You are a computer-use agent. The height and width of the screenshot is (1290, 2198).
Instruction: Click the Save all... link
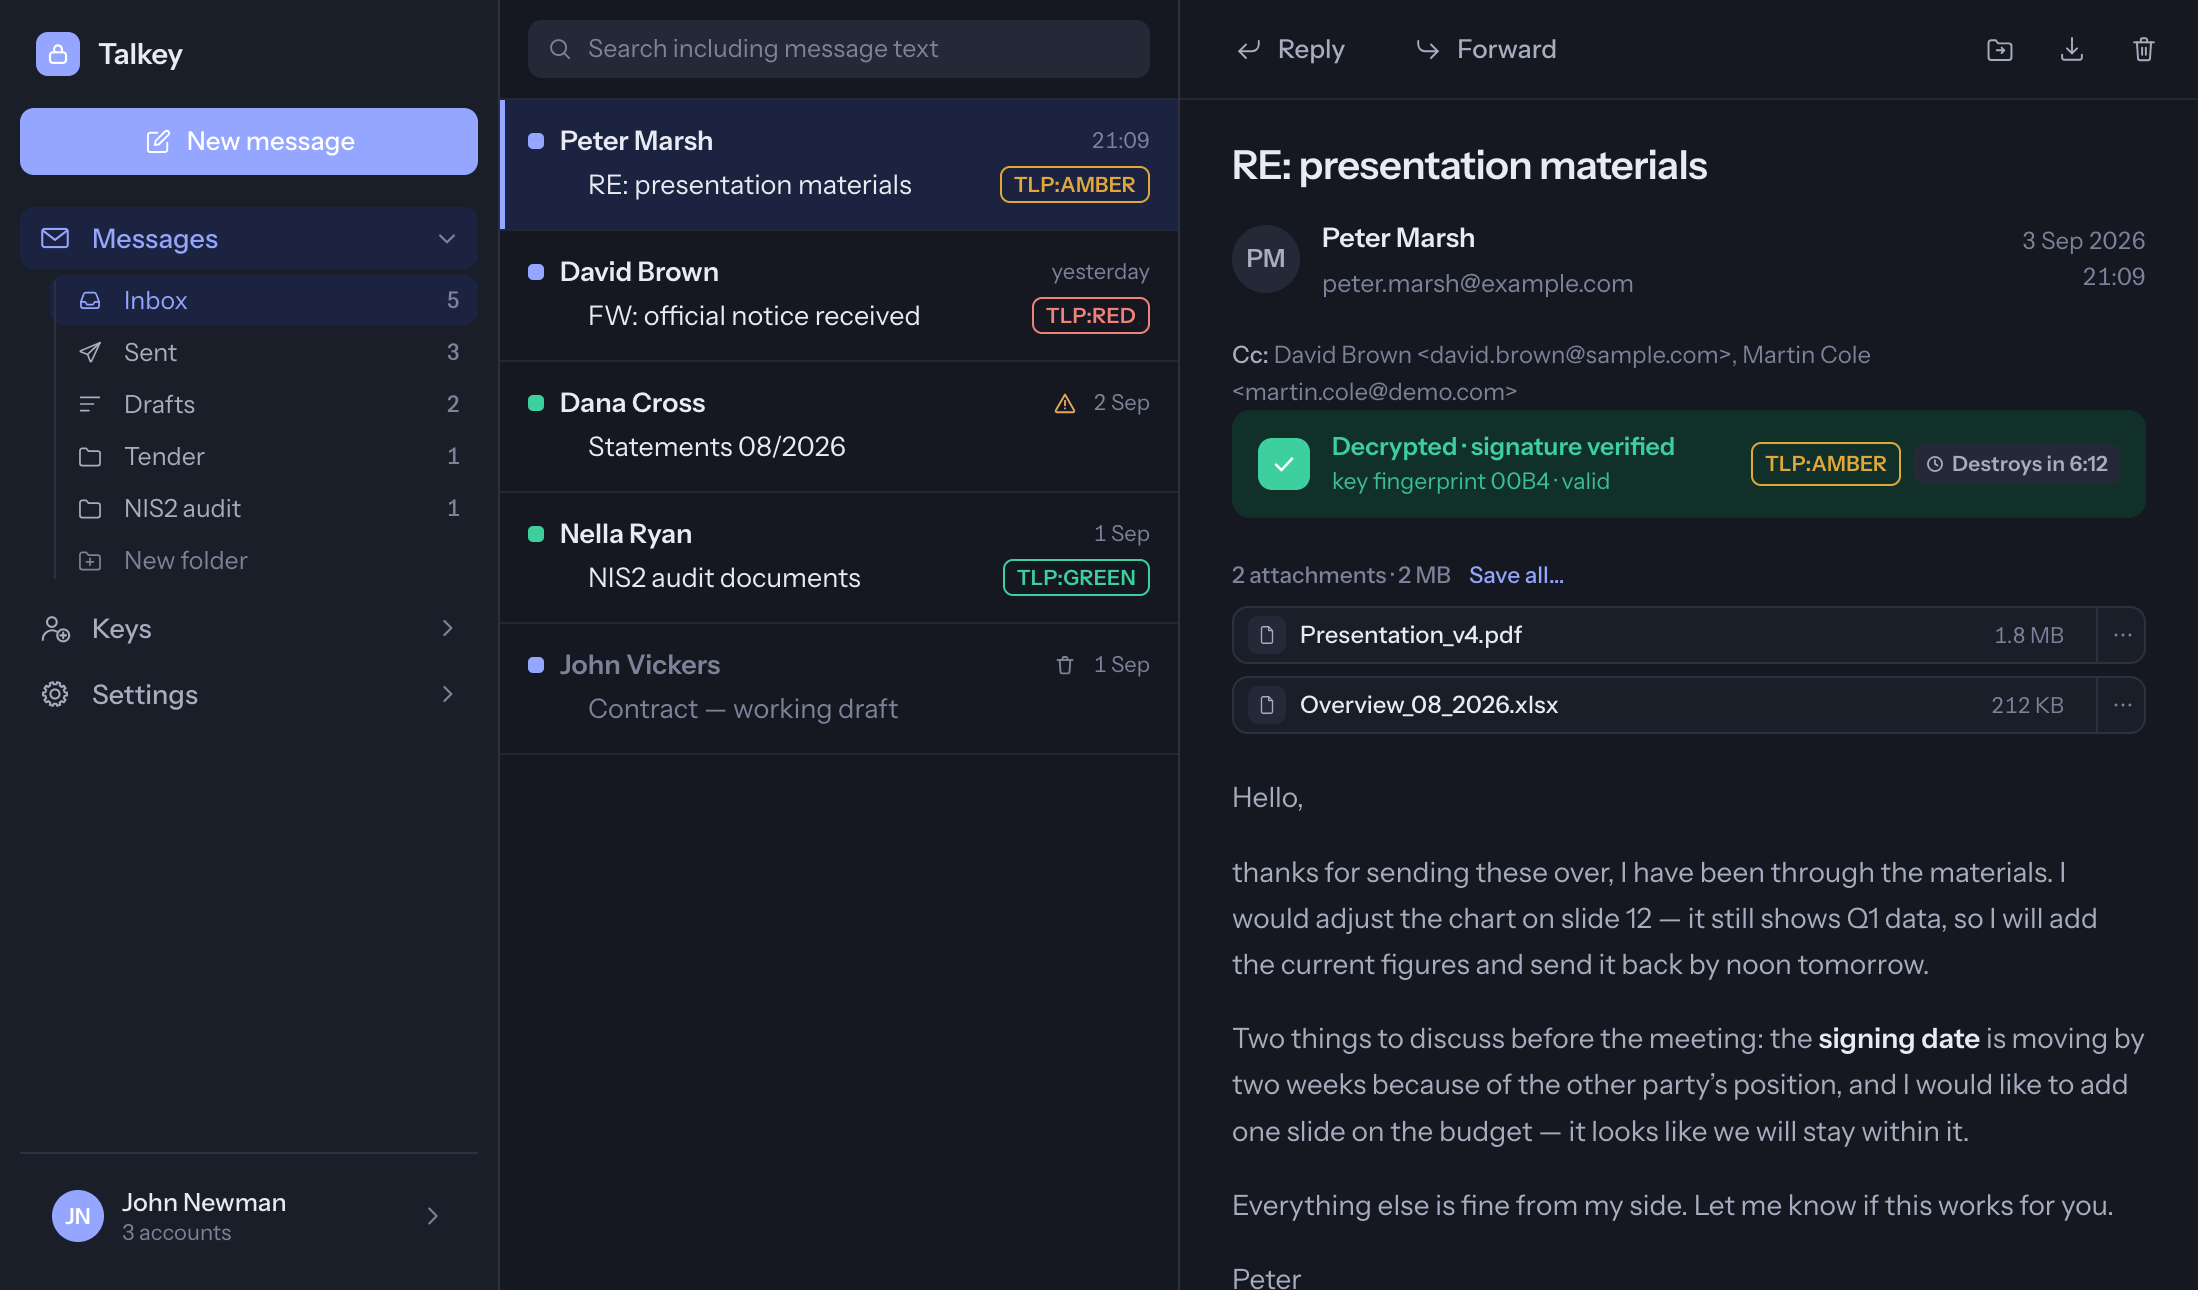tap(1516, 575)
